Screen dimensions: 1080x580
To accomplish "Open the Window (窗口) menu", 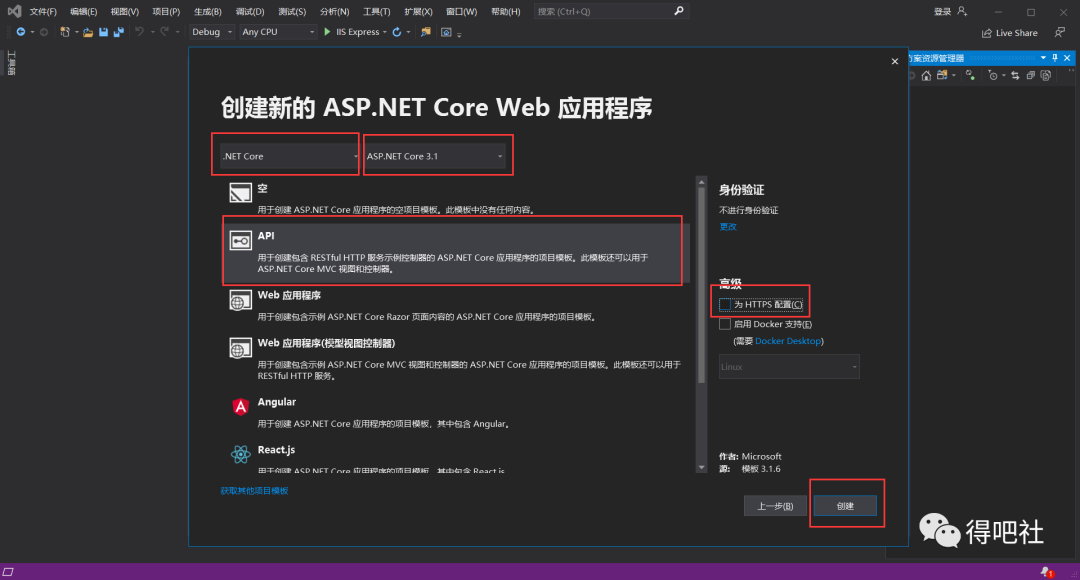I will click(461, 12).
